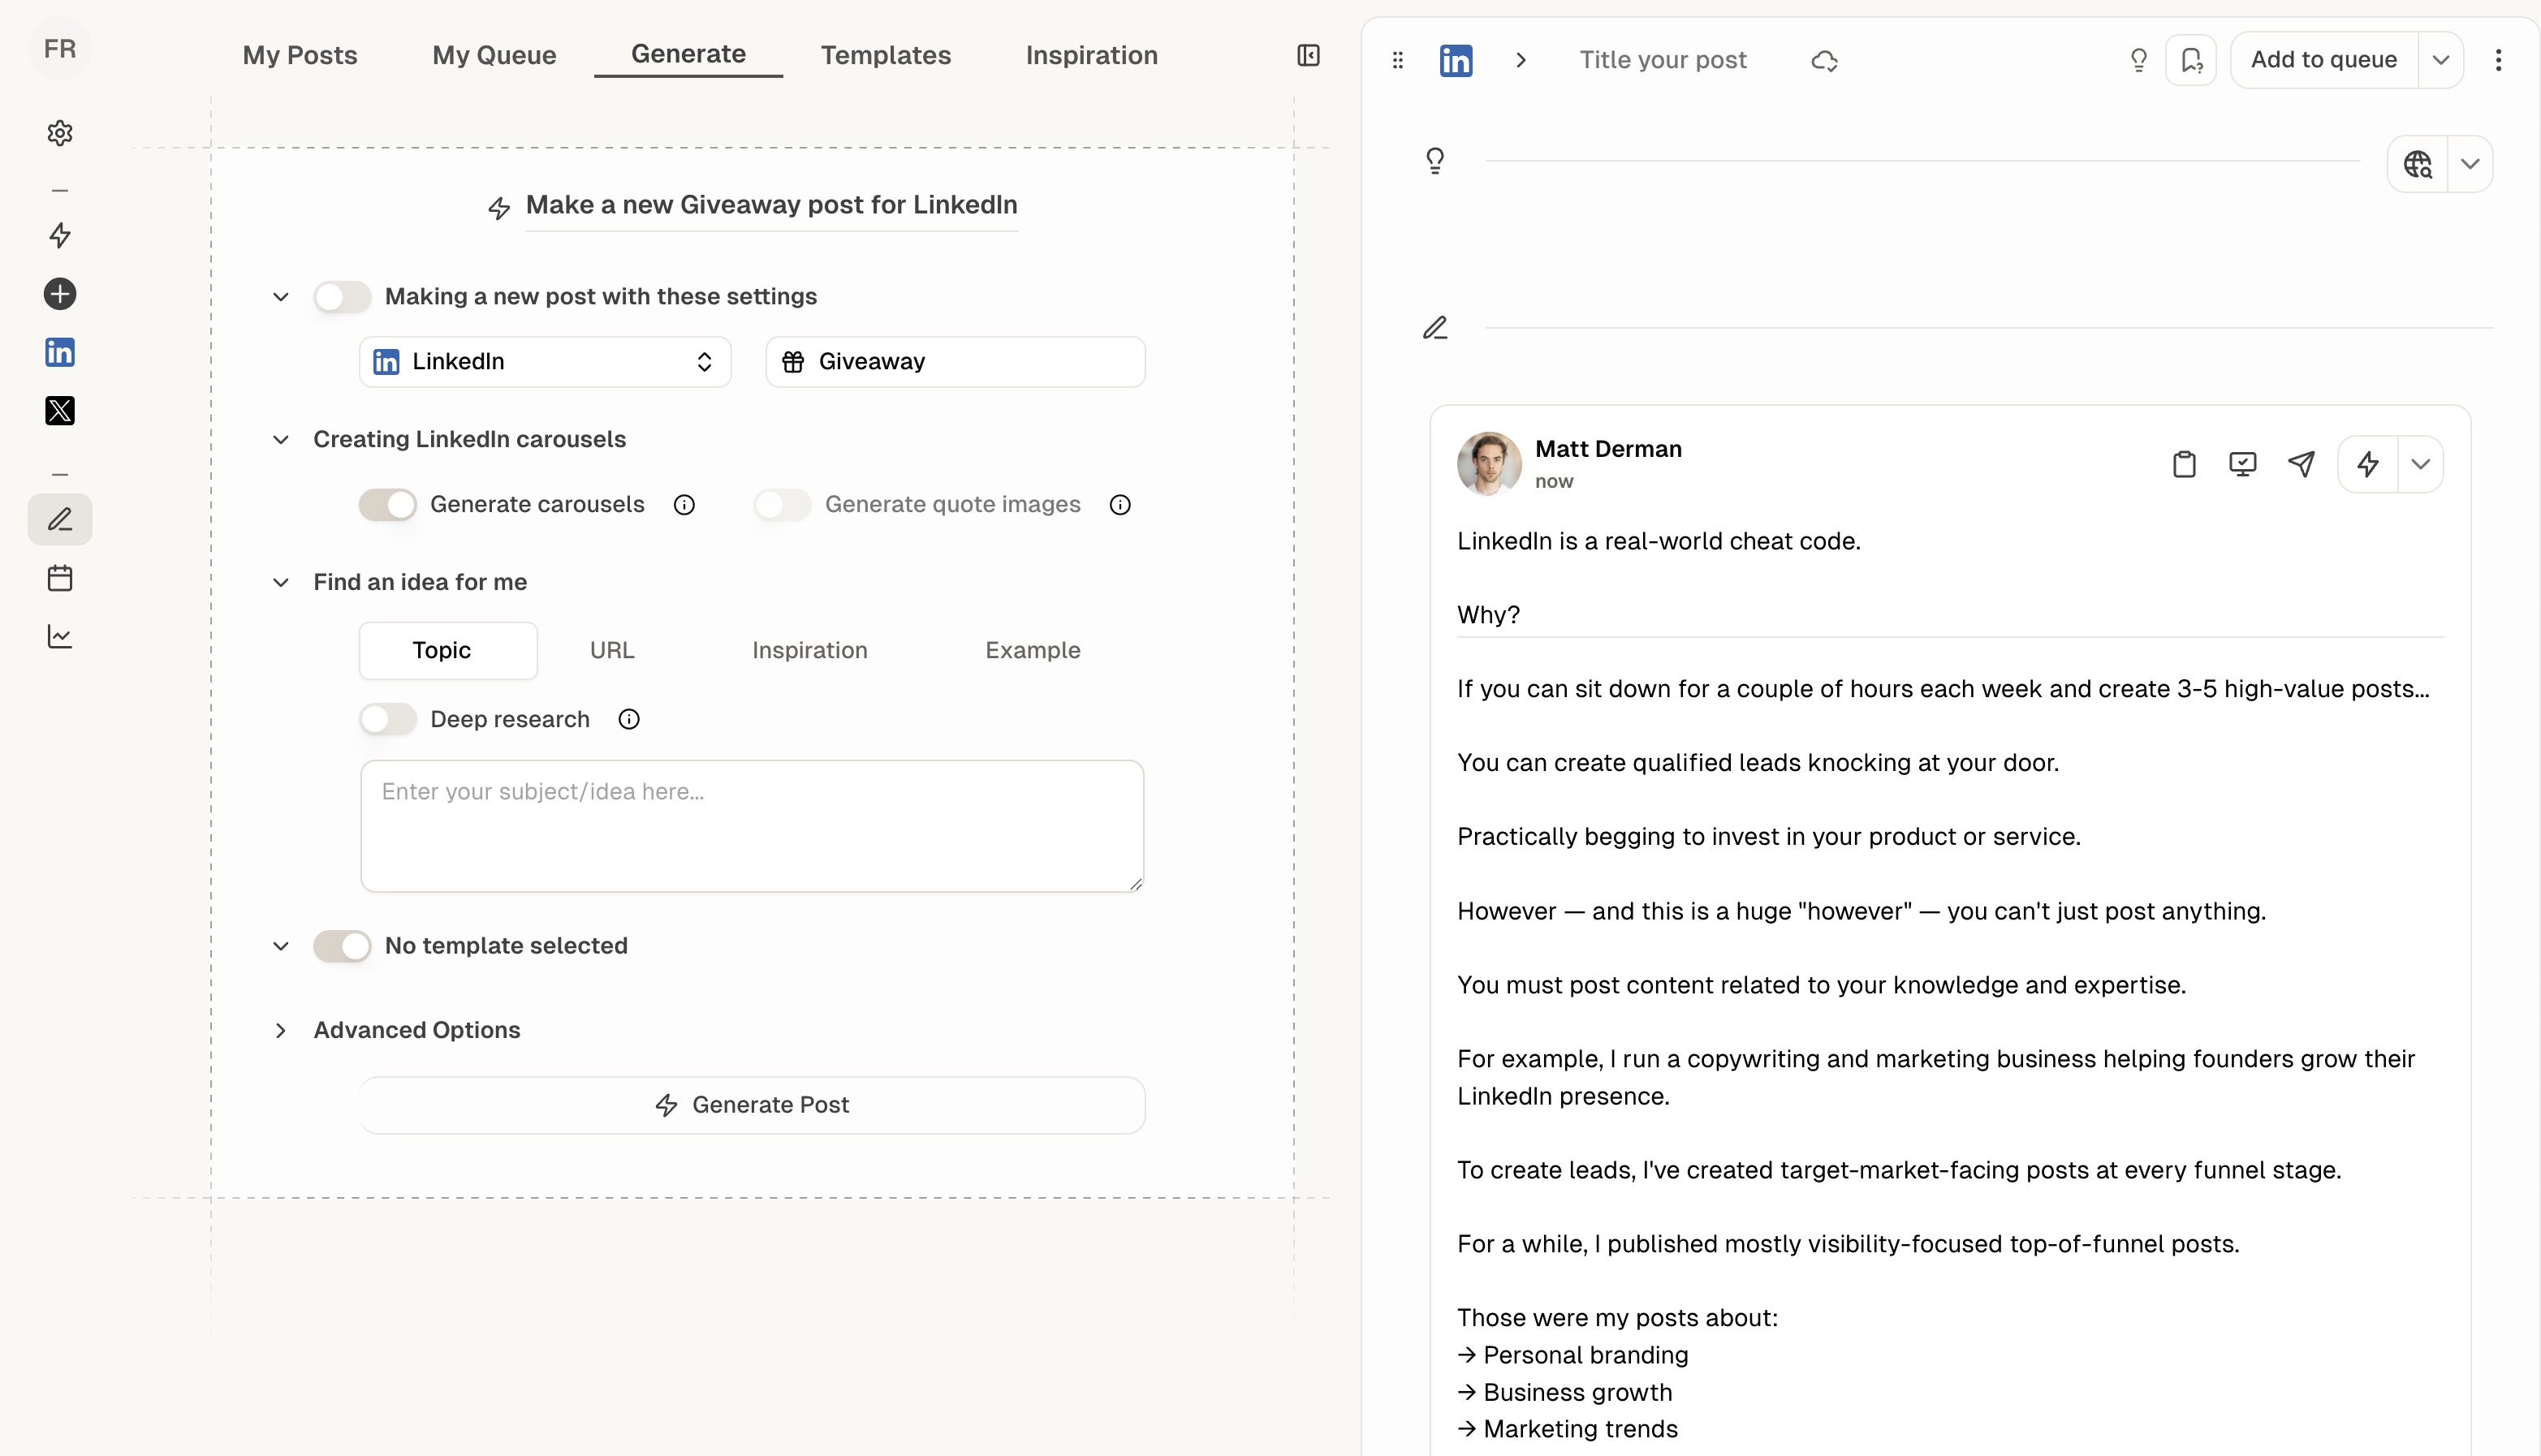
Task: Click the drag handle dots in the editor header
Action: coord(1398,60)
